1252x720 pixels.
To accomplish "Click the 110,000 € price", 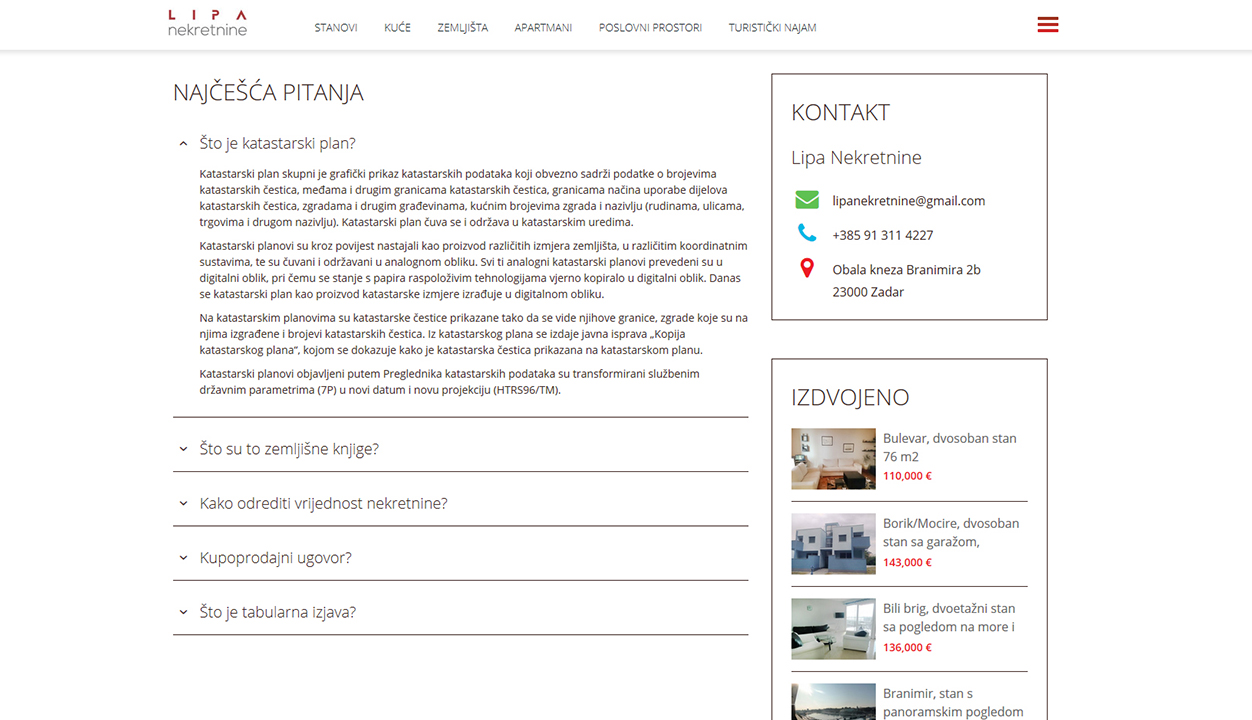I will click(907, 476).
